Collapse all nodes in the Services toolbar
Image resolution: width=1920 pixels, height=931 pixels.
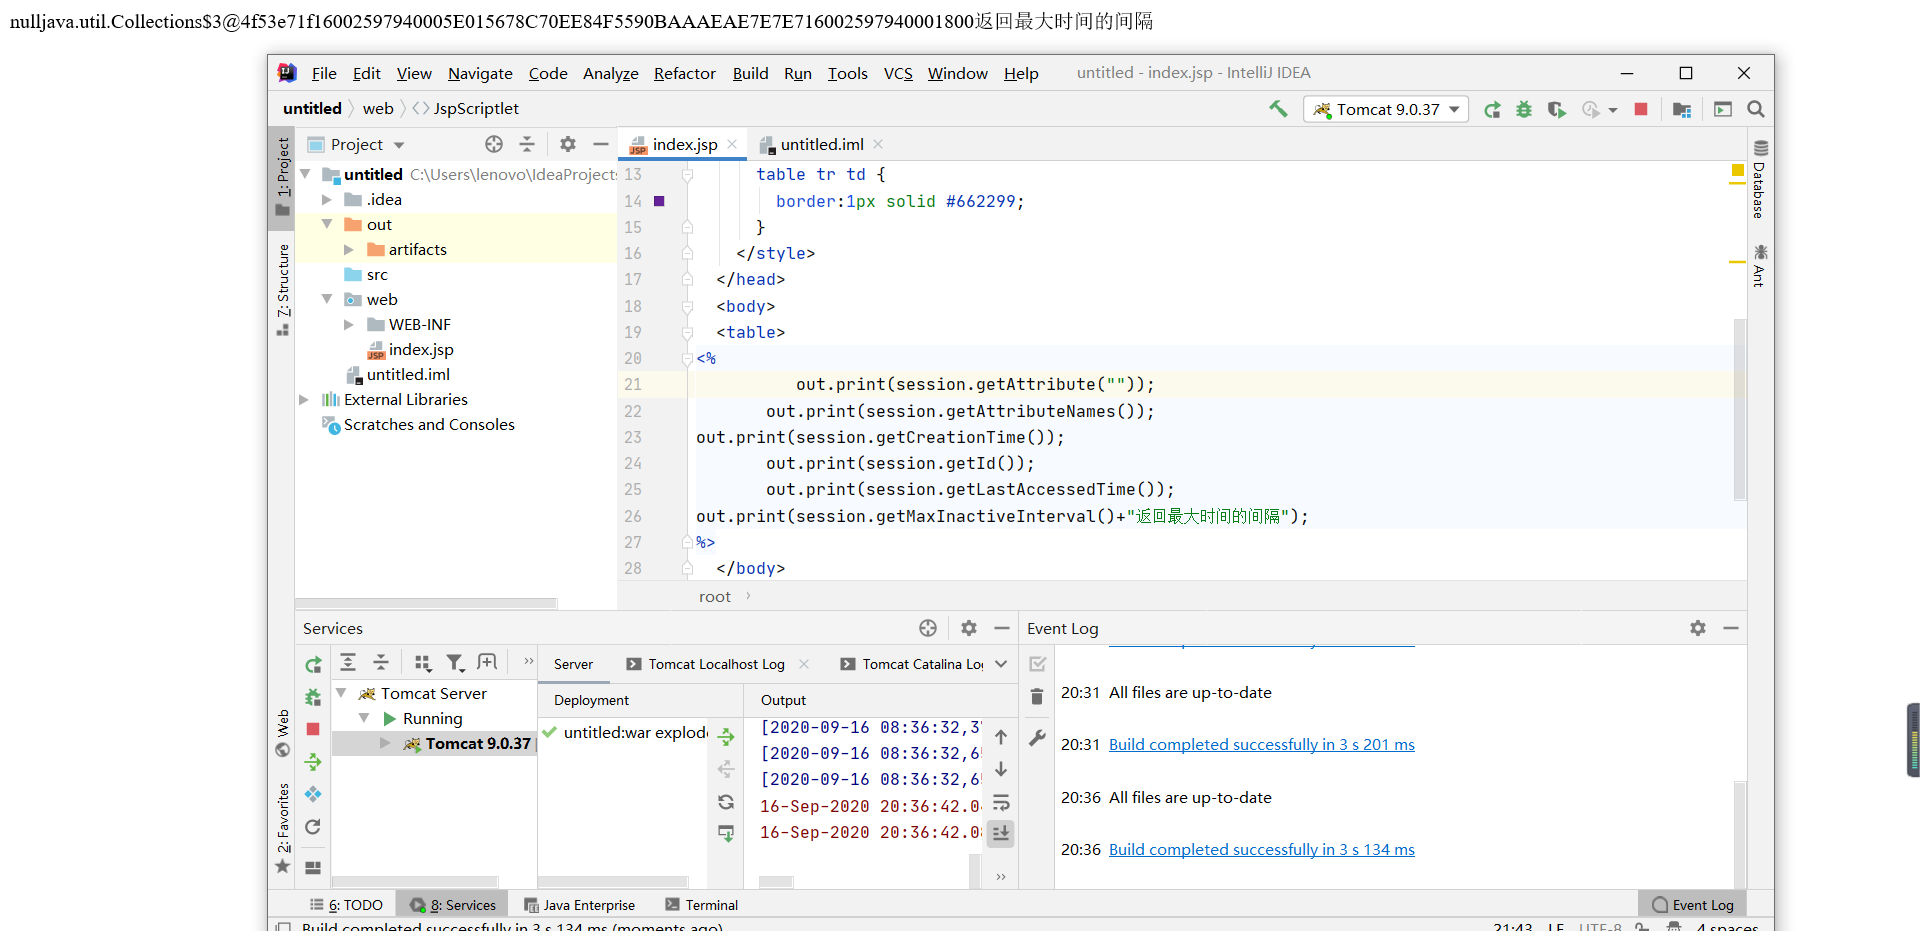coord(381,662)
